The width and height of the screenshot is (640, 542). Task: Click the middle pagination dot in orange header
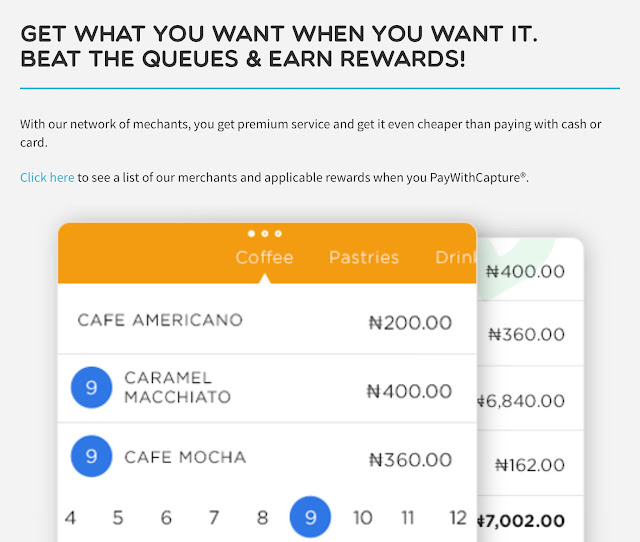265,233
